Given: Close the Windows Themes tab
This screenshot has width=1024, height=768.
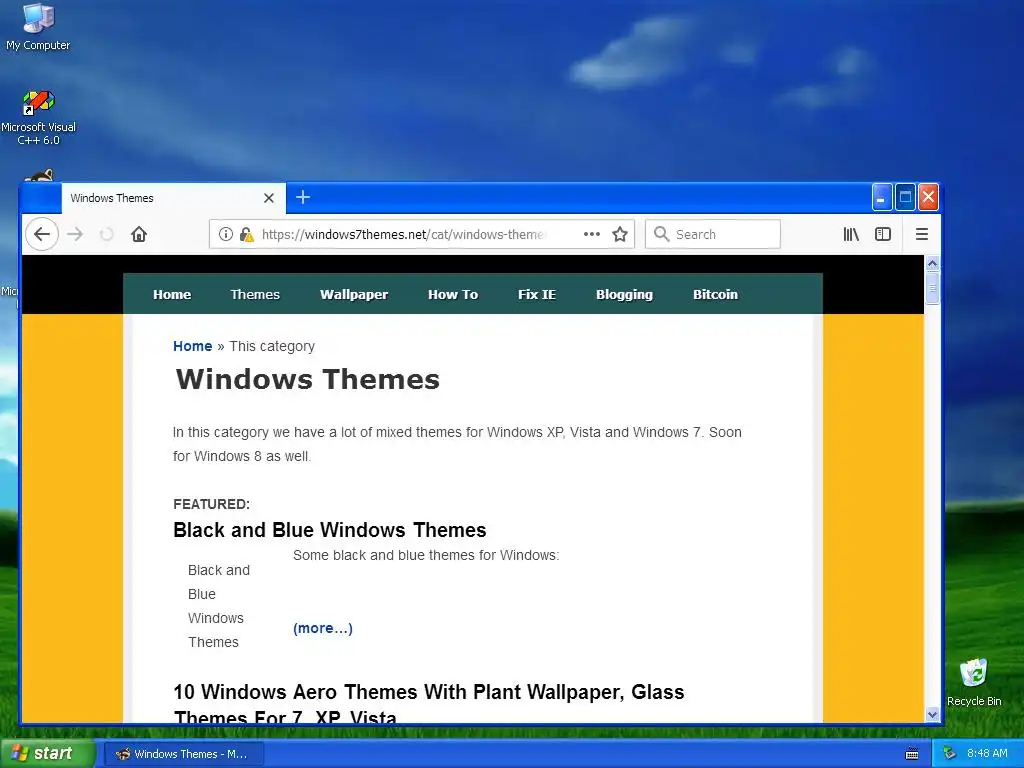Looking at the screenshot, I should (268, 198).
